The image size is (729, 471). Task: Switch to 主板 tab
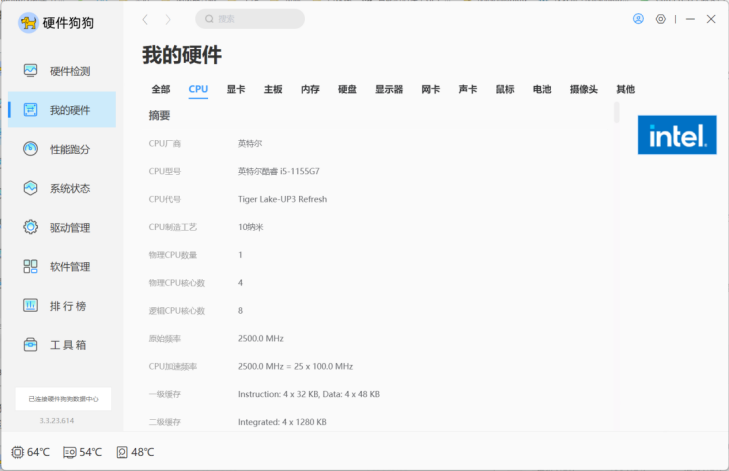(273, 89)
